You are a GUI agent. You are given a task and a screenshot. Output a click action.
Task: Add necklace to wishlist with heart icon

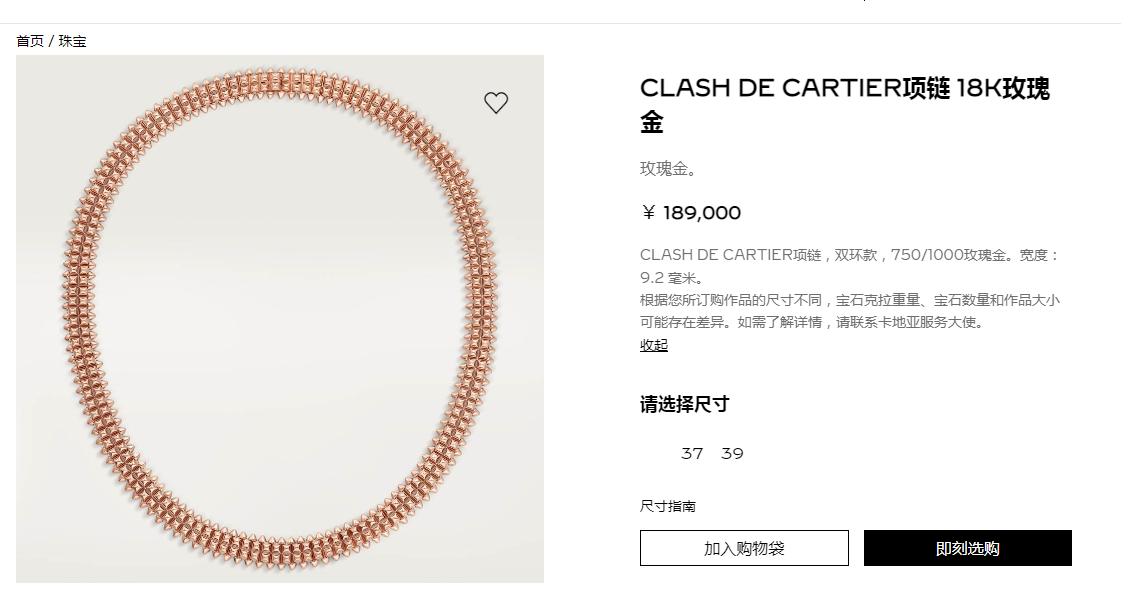495,103
